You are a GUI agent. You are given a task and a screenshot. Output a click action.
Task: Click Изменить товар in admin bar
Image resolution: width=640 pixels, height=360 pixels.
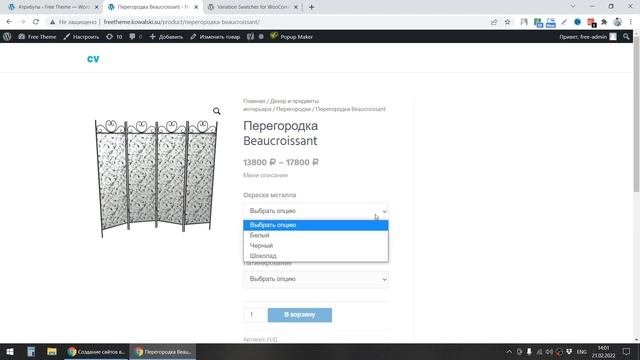pos(215,37)
